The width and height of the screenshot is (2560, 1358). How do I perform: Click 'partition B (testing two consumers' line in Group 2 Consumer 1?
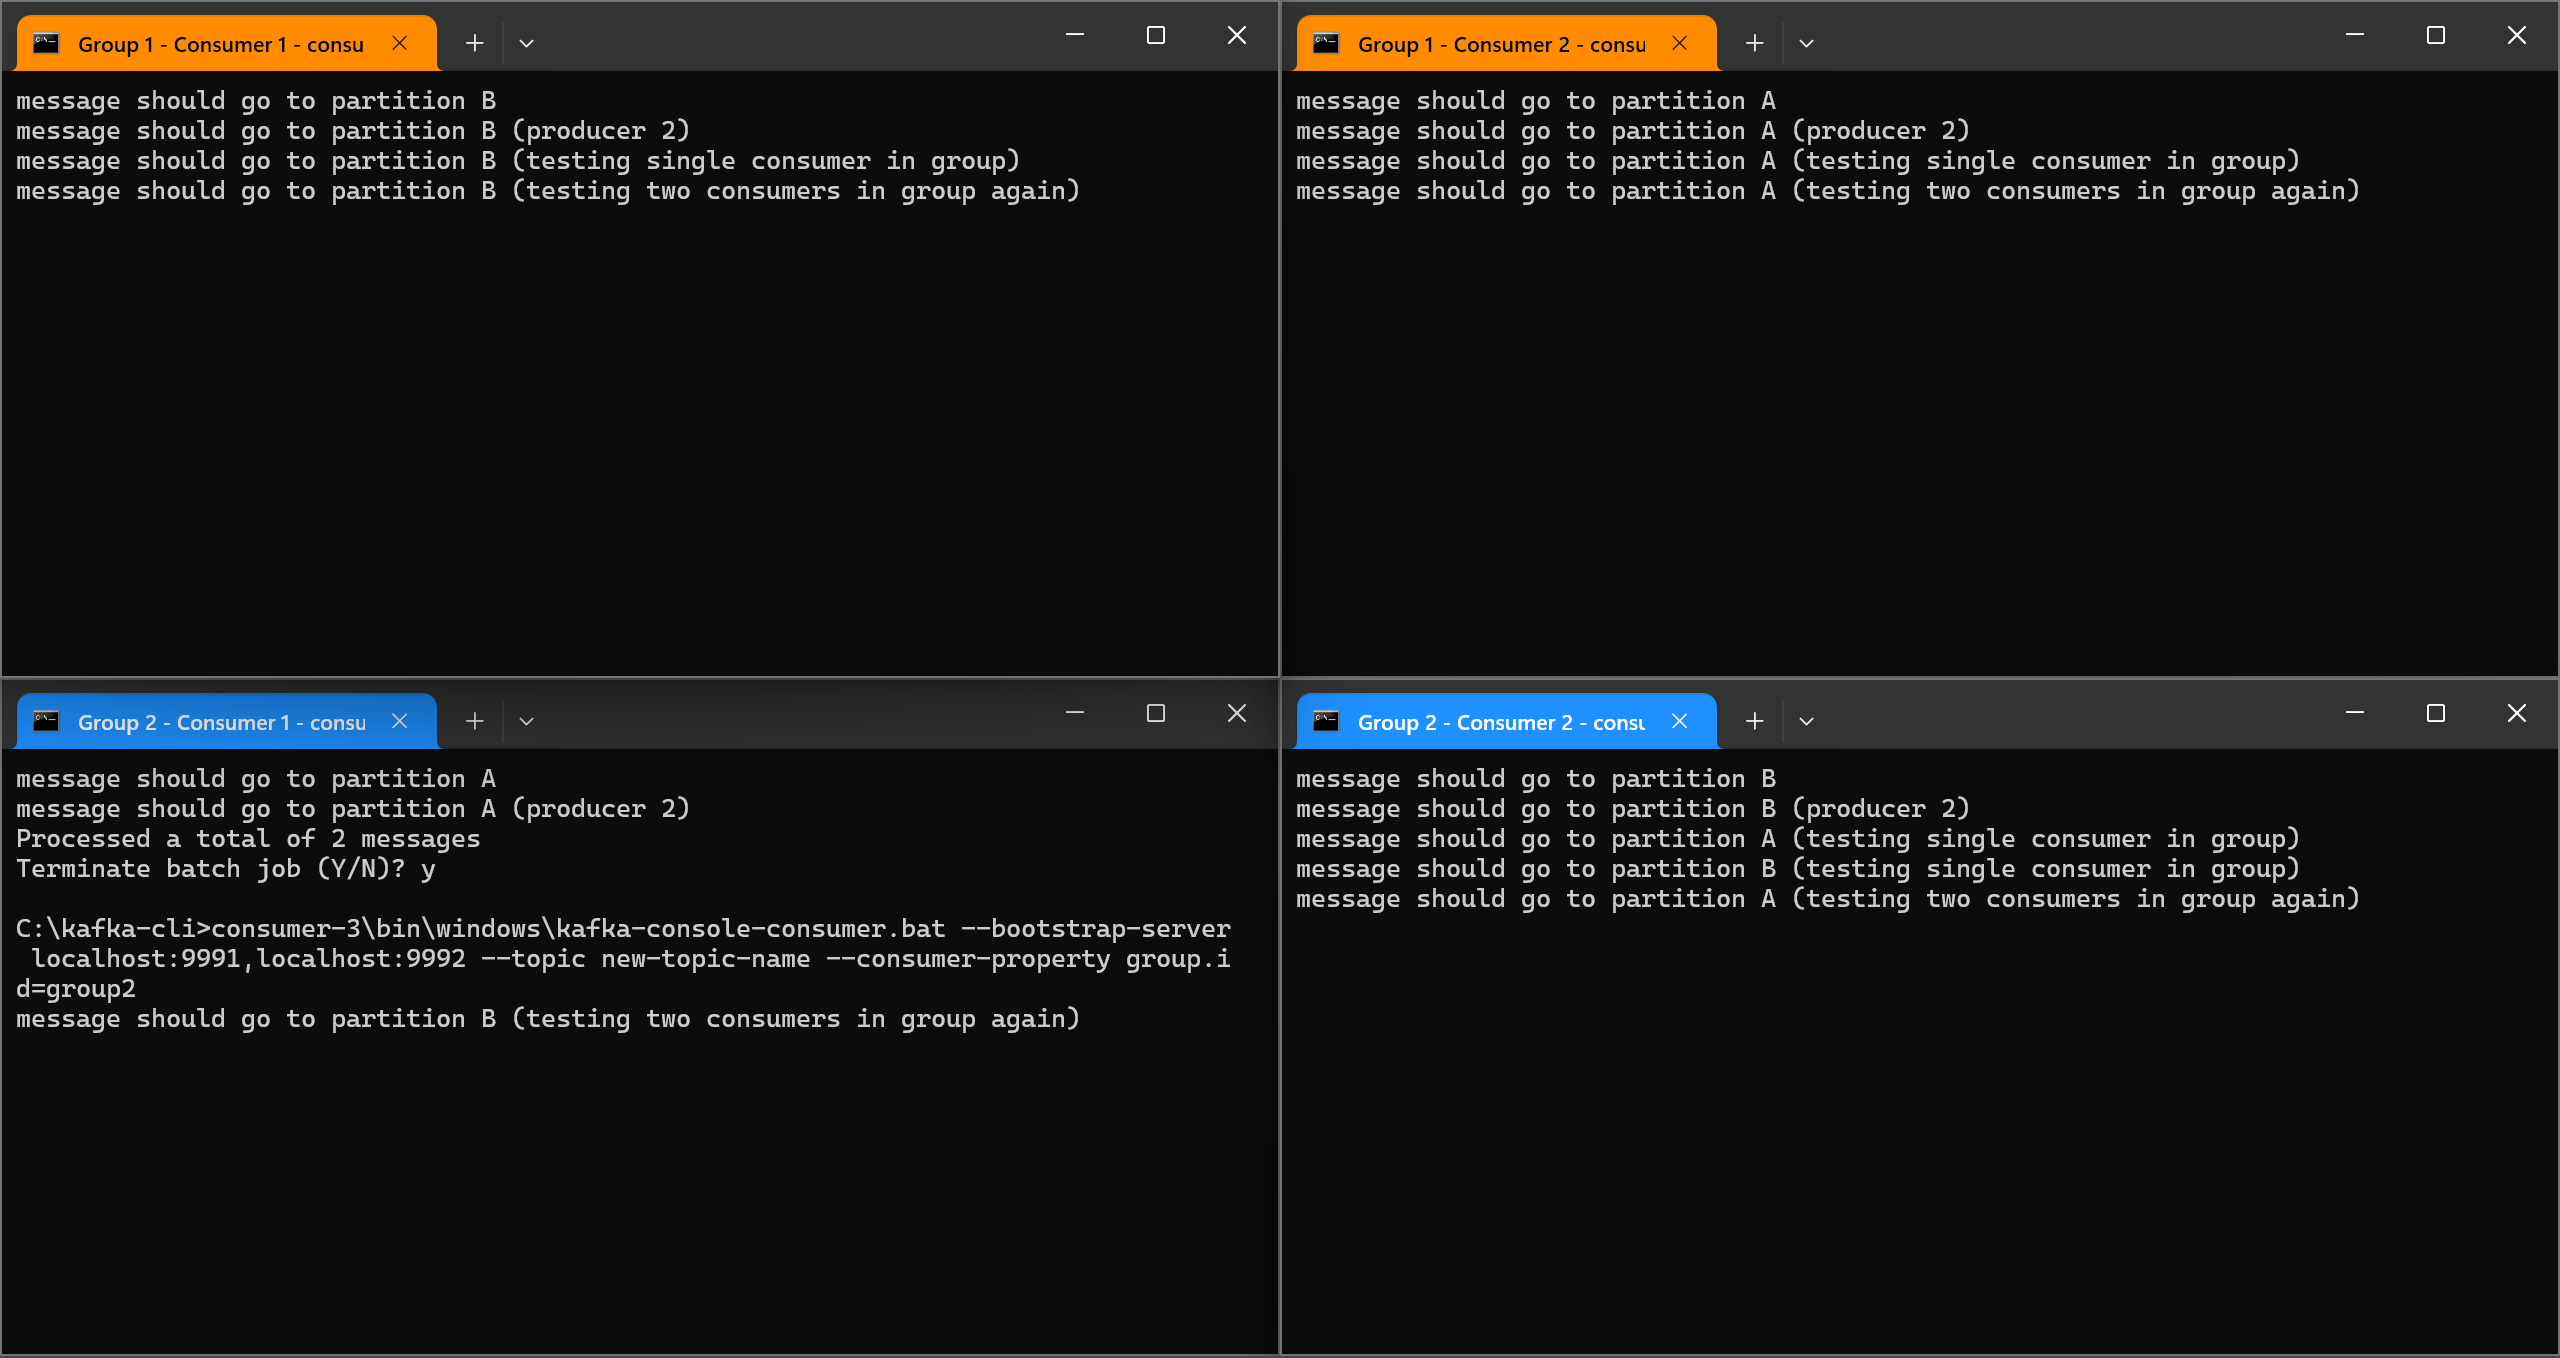(548, 1019)
